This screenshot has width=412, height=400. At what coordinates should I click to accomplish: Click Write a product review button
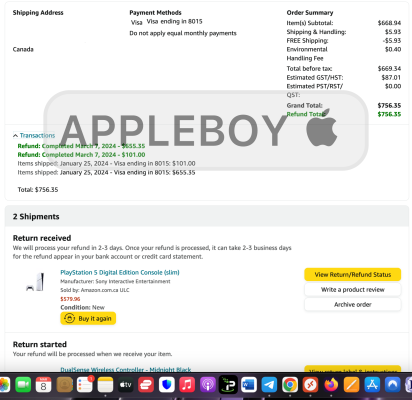click(353, 290)
